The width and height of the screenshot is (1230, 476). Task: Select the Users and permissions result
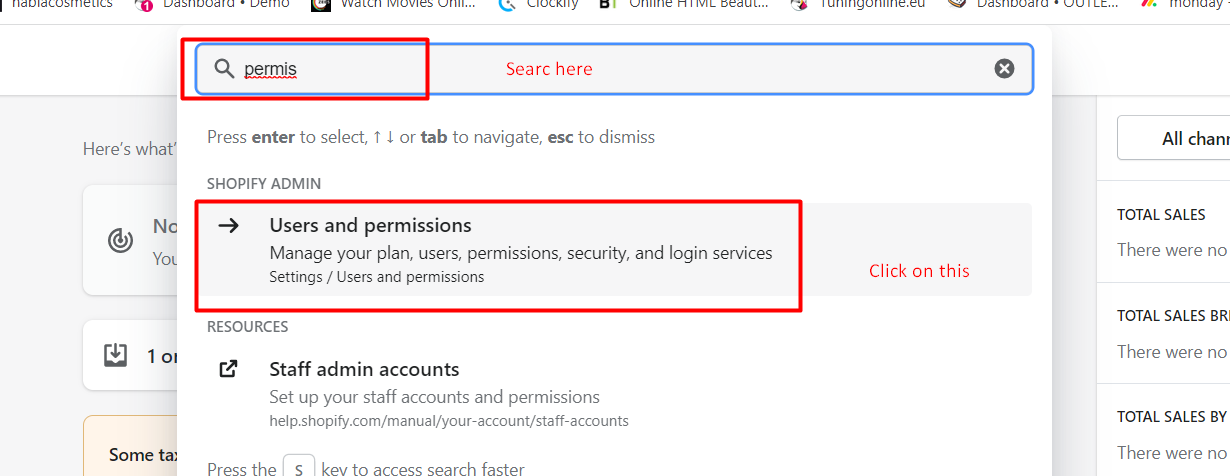click(x=614, y=249)
